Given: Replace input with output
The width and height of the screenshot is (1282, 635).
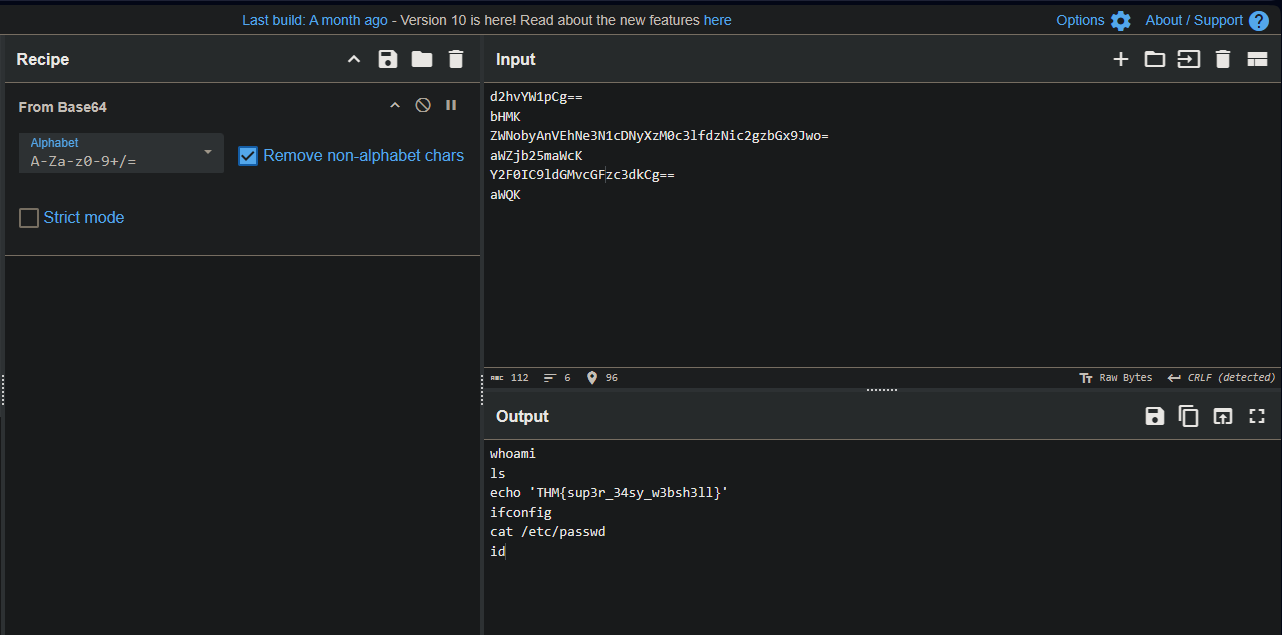Looking at the screenshot, I should point(1223,417).
